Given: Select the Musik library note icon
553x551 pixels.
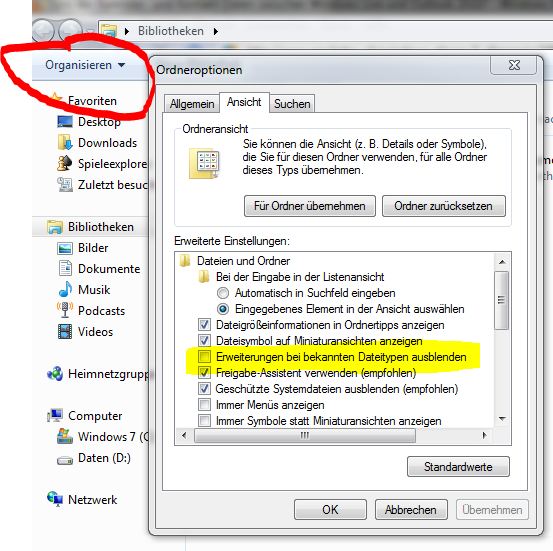Looking at the screenshot, I should 65,290.
